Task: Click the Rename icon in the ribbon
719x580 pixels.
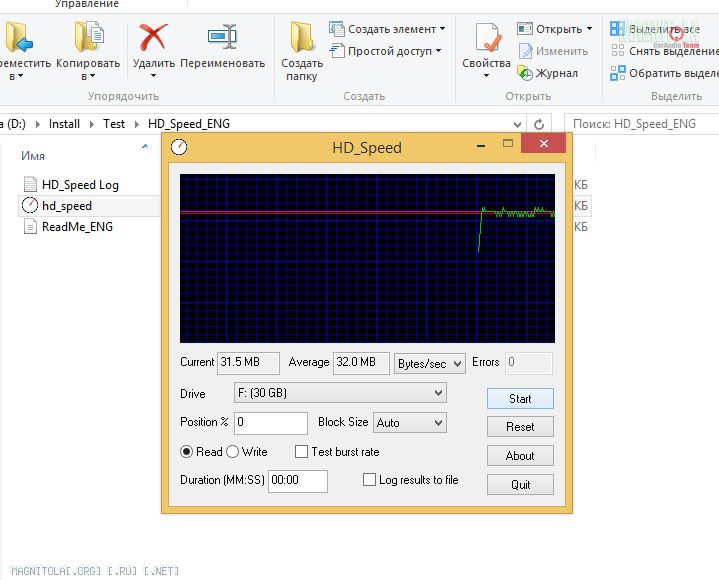Action: 222,37
